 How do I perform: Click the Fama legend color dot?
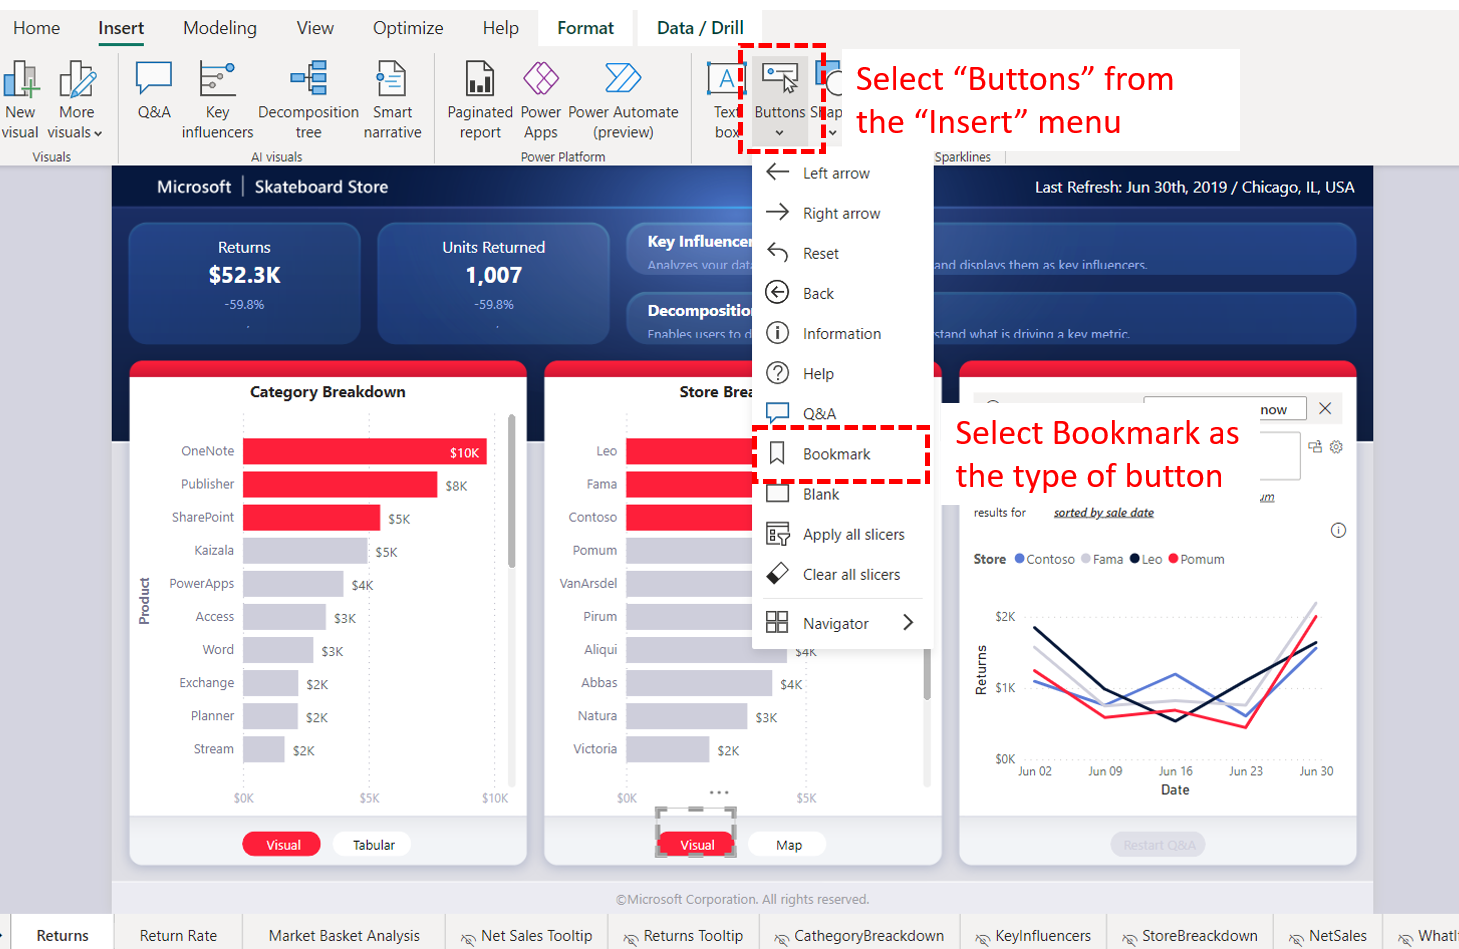click(1086, 559)
